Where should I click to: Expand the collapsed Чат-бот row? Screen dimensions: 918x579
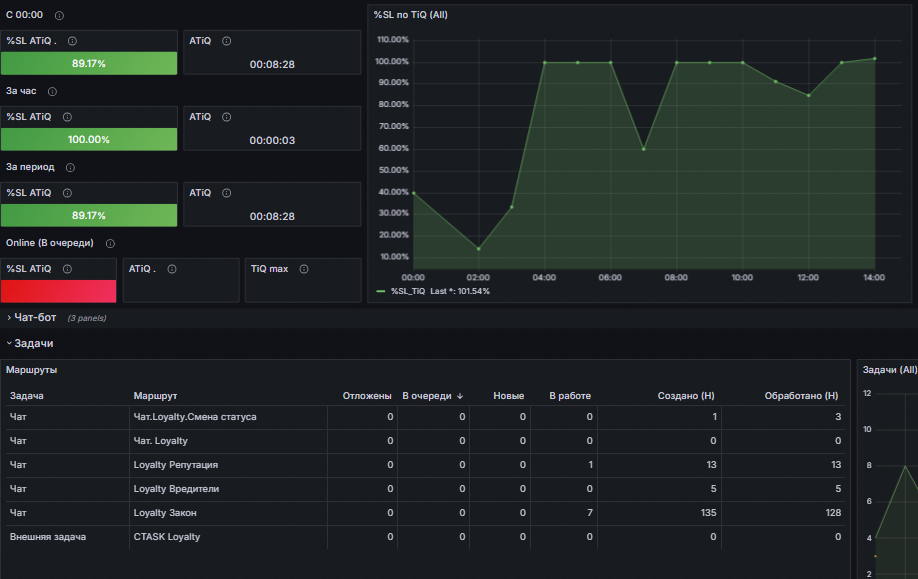[x=35, y=318]
